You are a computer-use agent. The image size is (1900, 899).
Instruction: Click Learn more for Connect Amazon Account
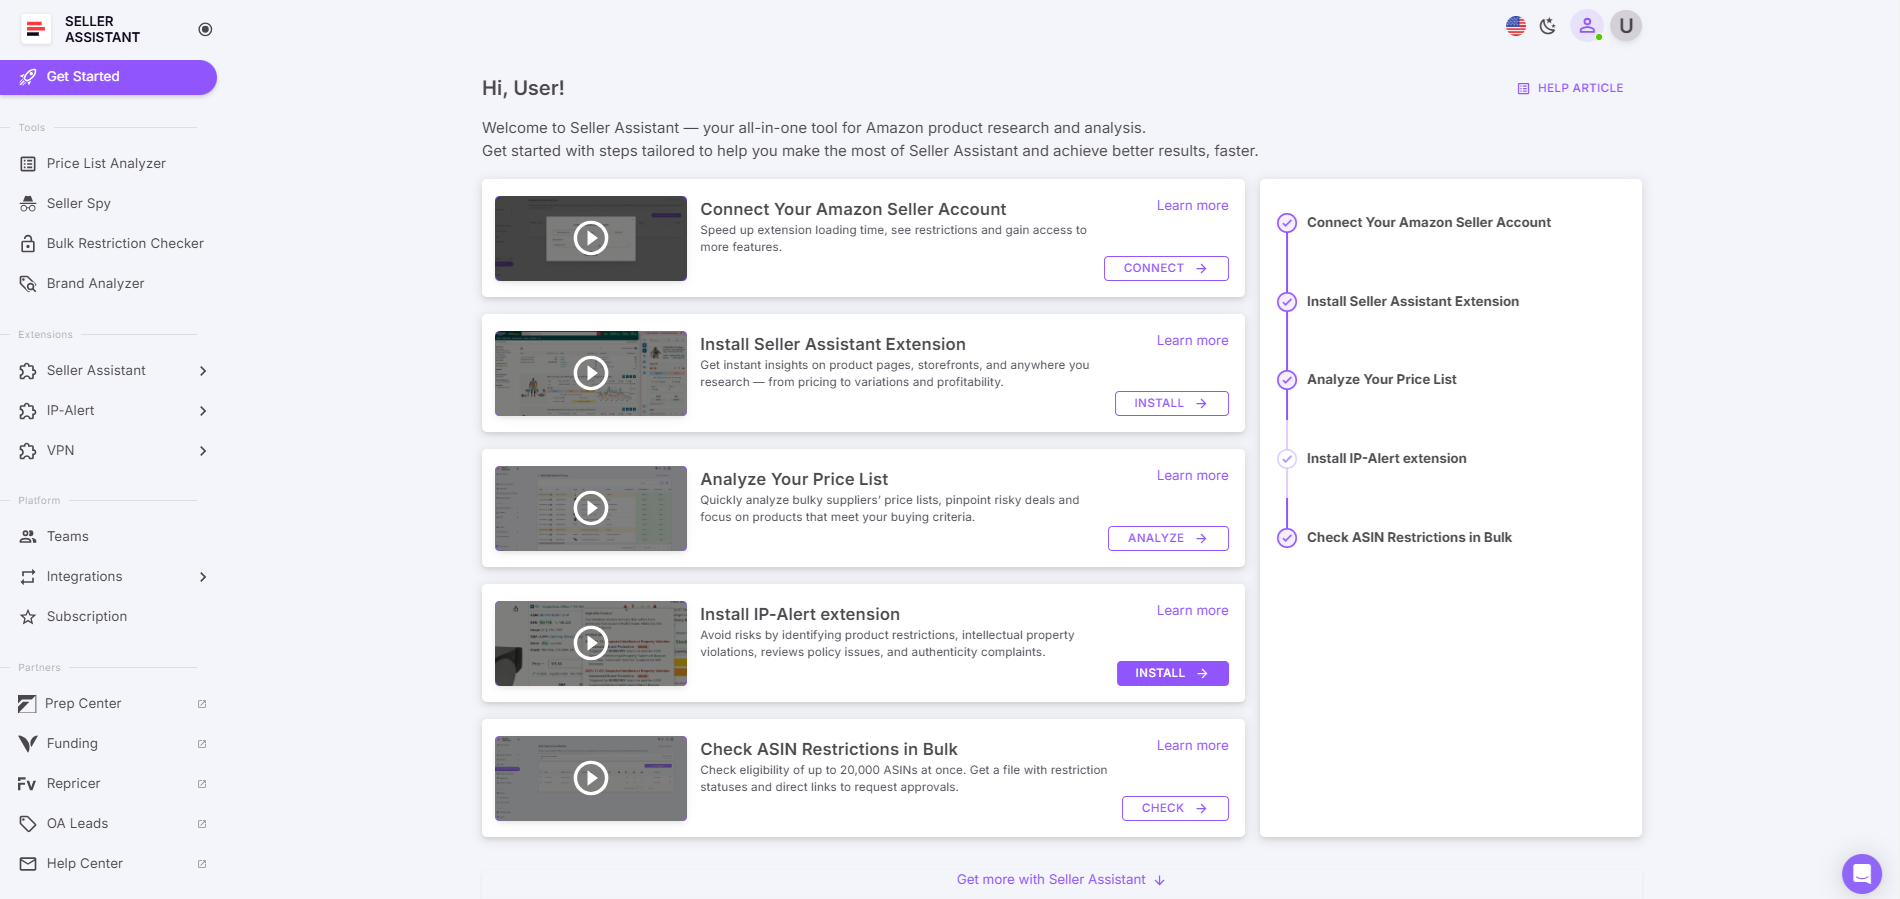pyautogui.click(x=1192, y=205)
